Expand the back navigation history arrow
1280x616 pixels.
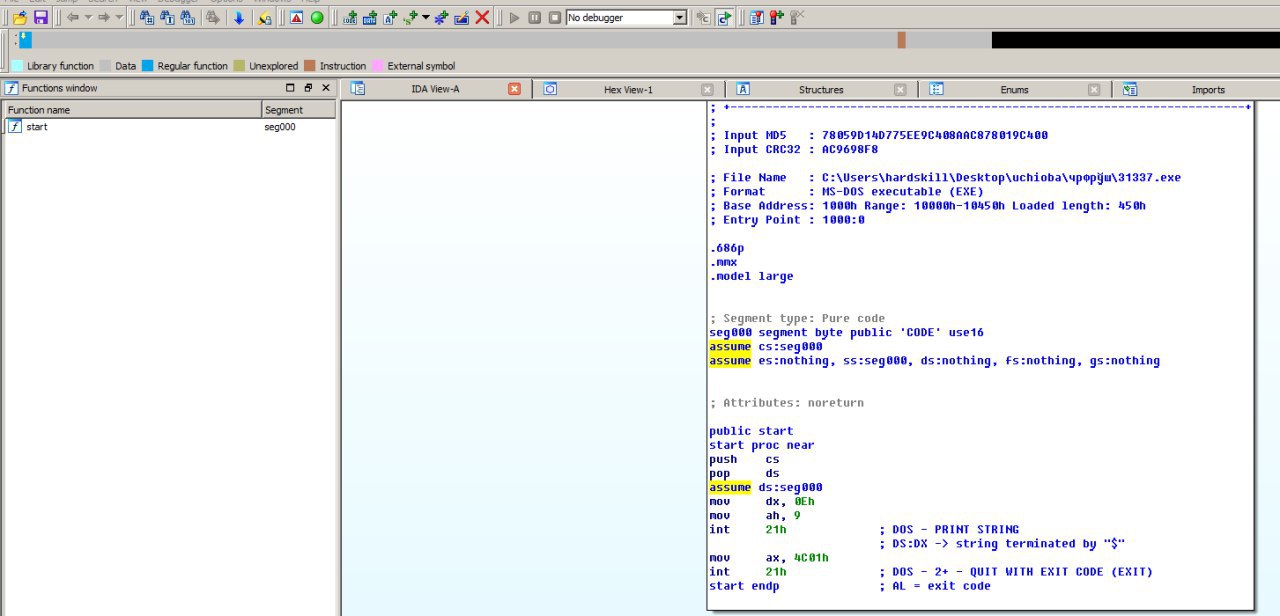(88, 18)
